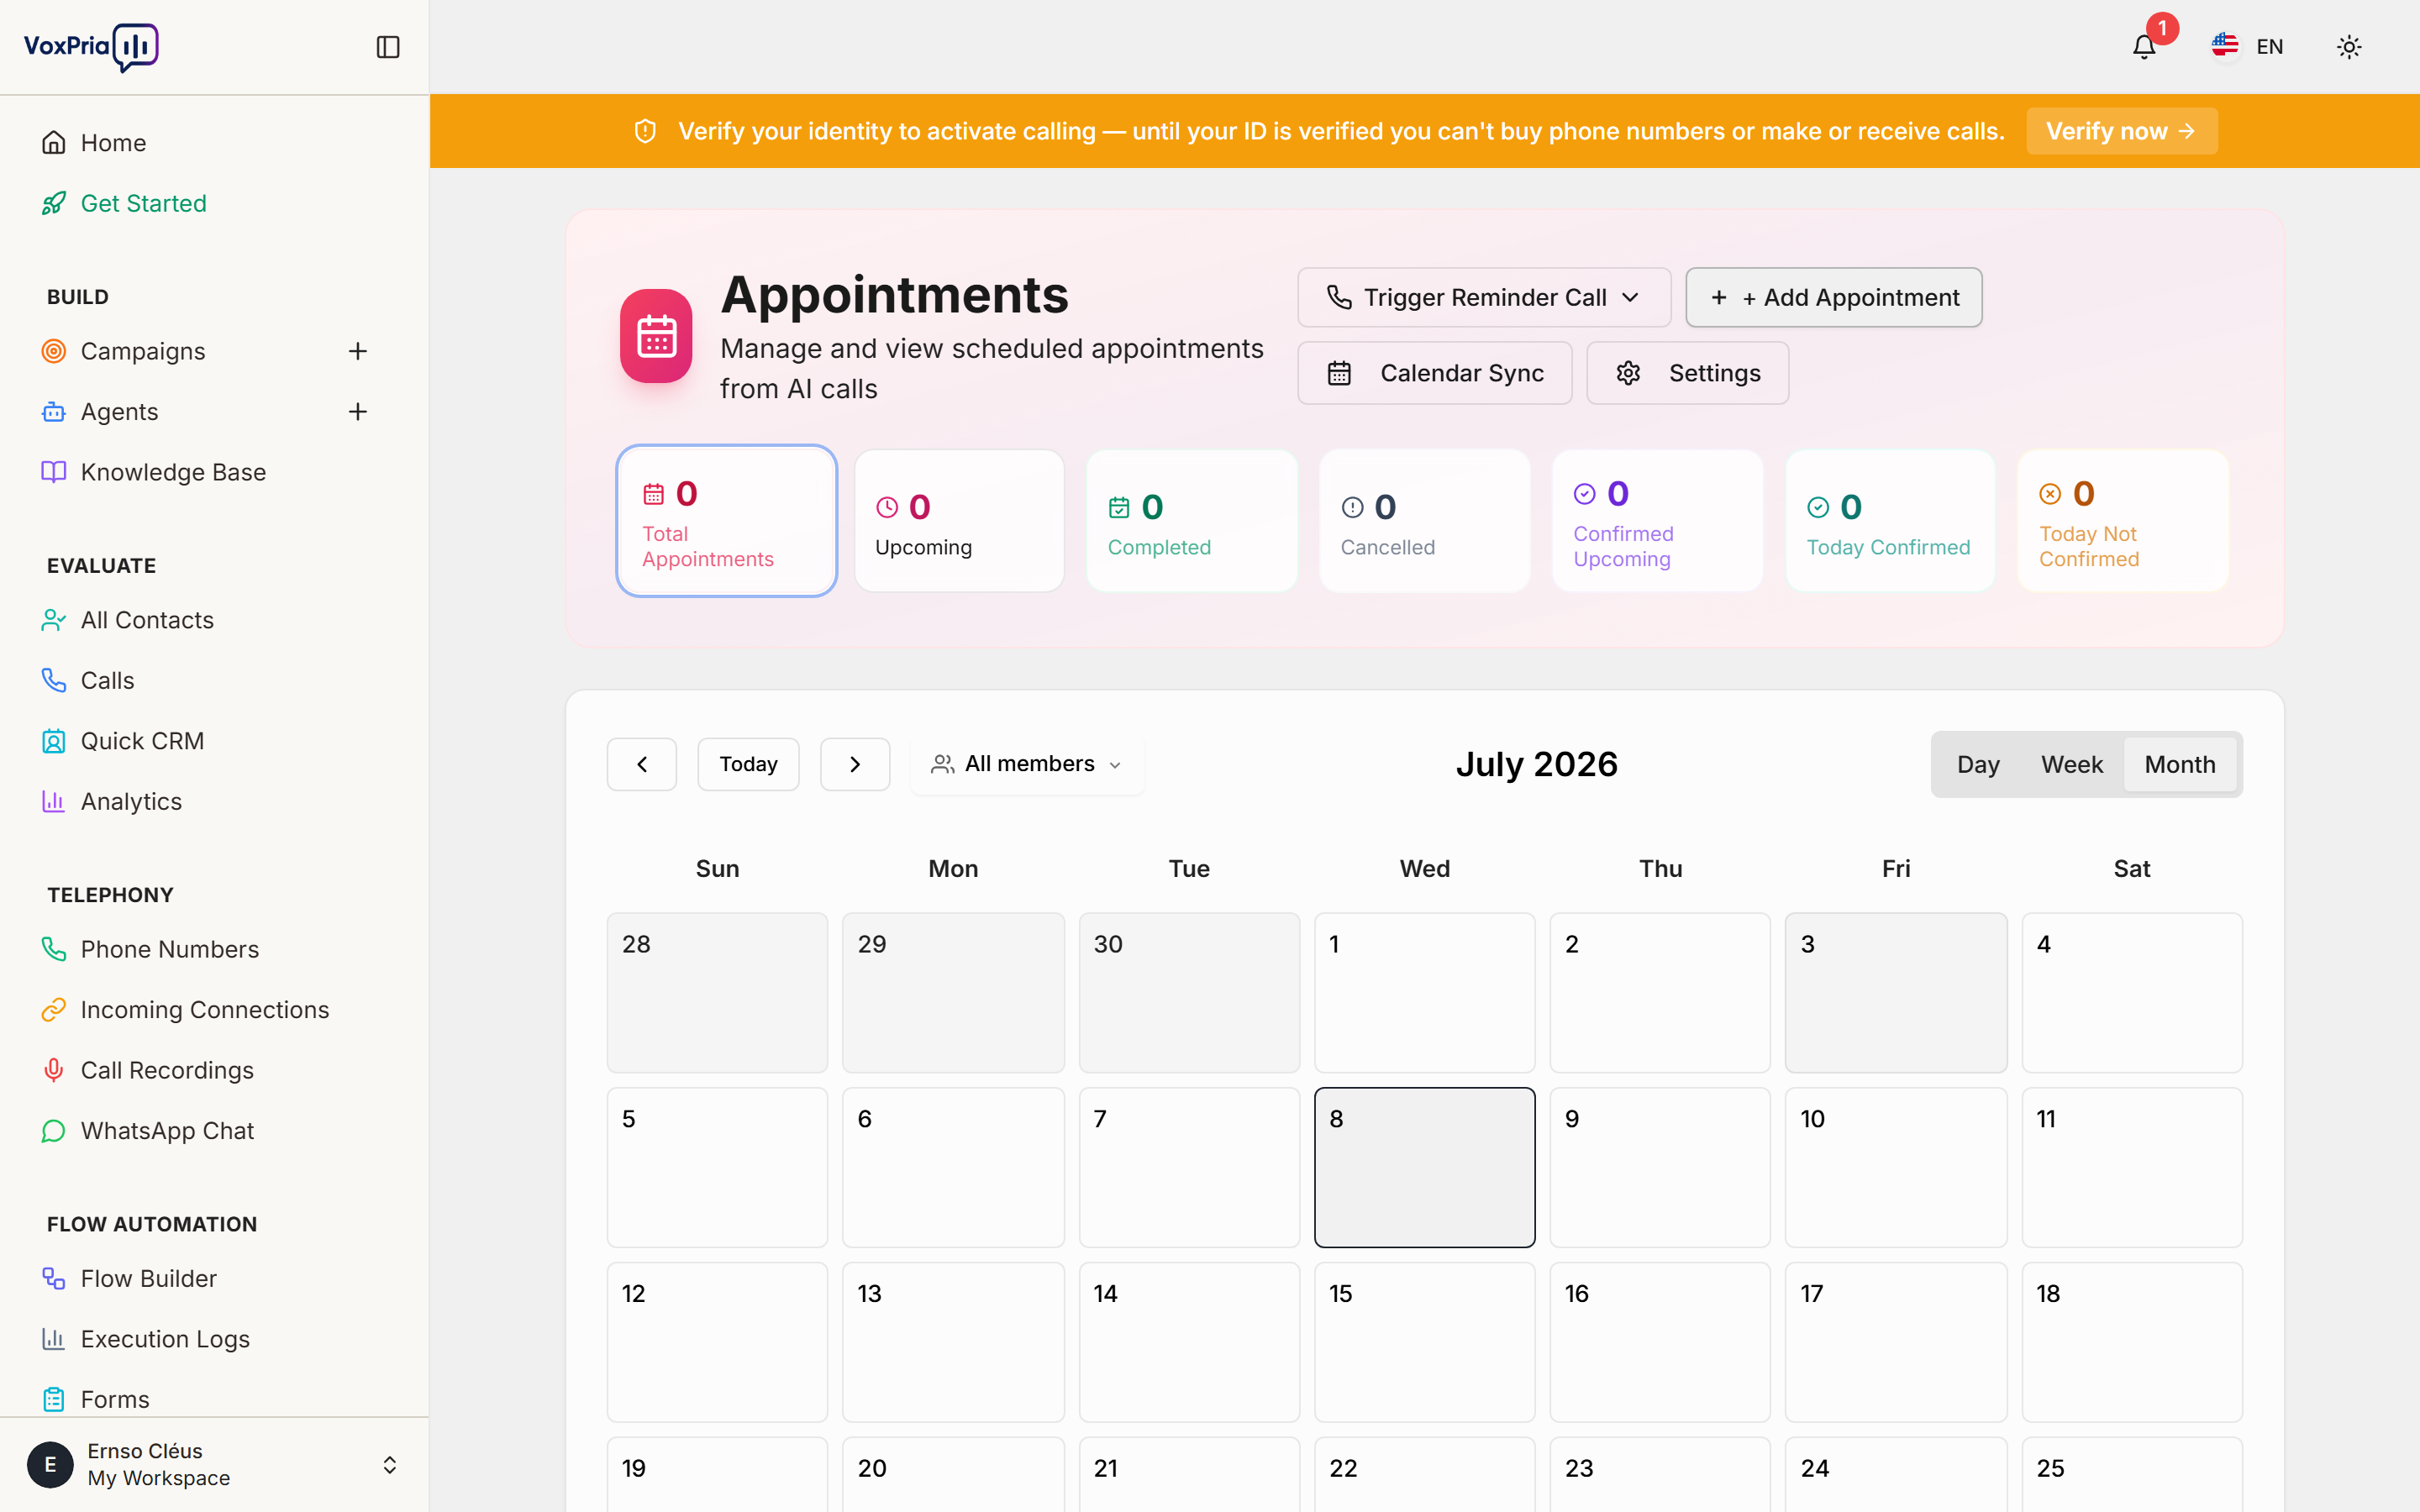Open the Trigger Reminder Call dropdown
Screen dimensions: 2420x1512
(1484, 297)
